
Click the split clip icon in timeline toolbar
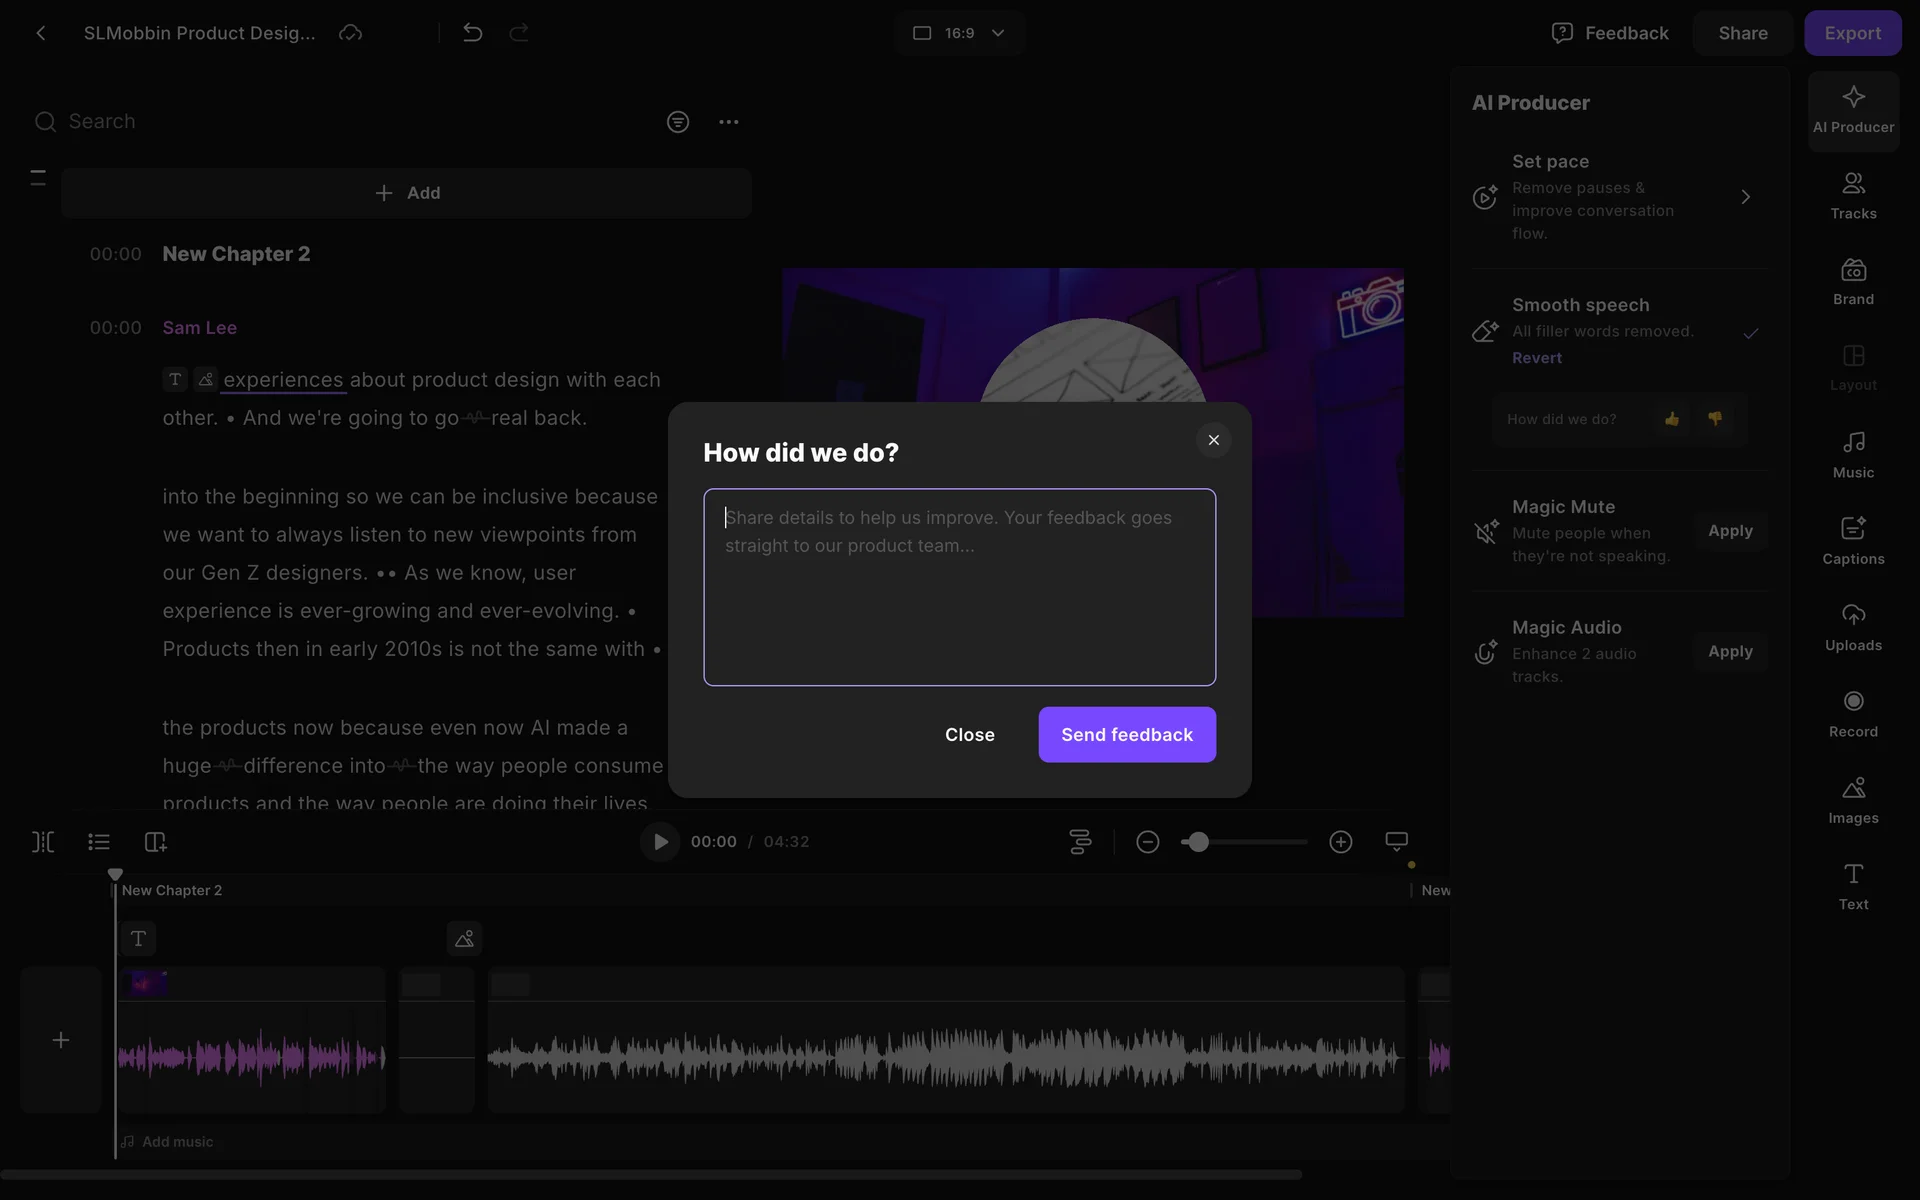tap(43, 842)
